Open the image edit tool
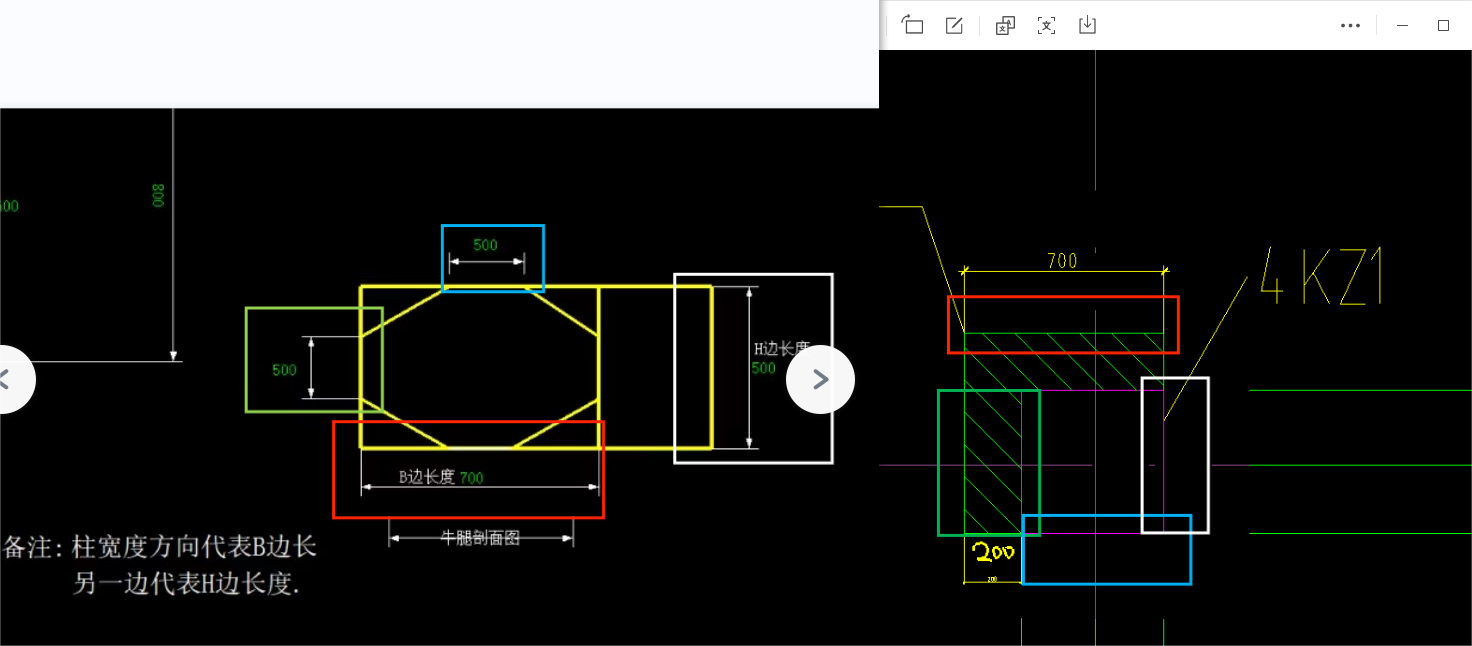Image resolution: width=1472 pixels, height=646 pixels. pos(954,25)
